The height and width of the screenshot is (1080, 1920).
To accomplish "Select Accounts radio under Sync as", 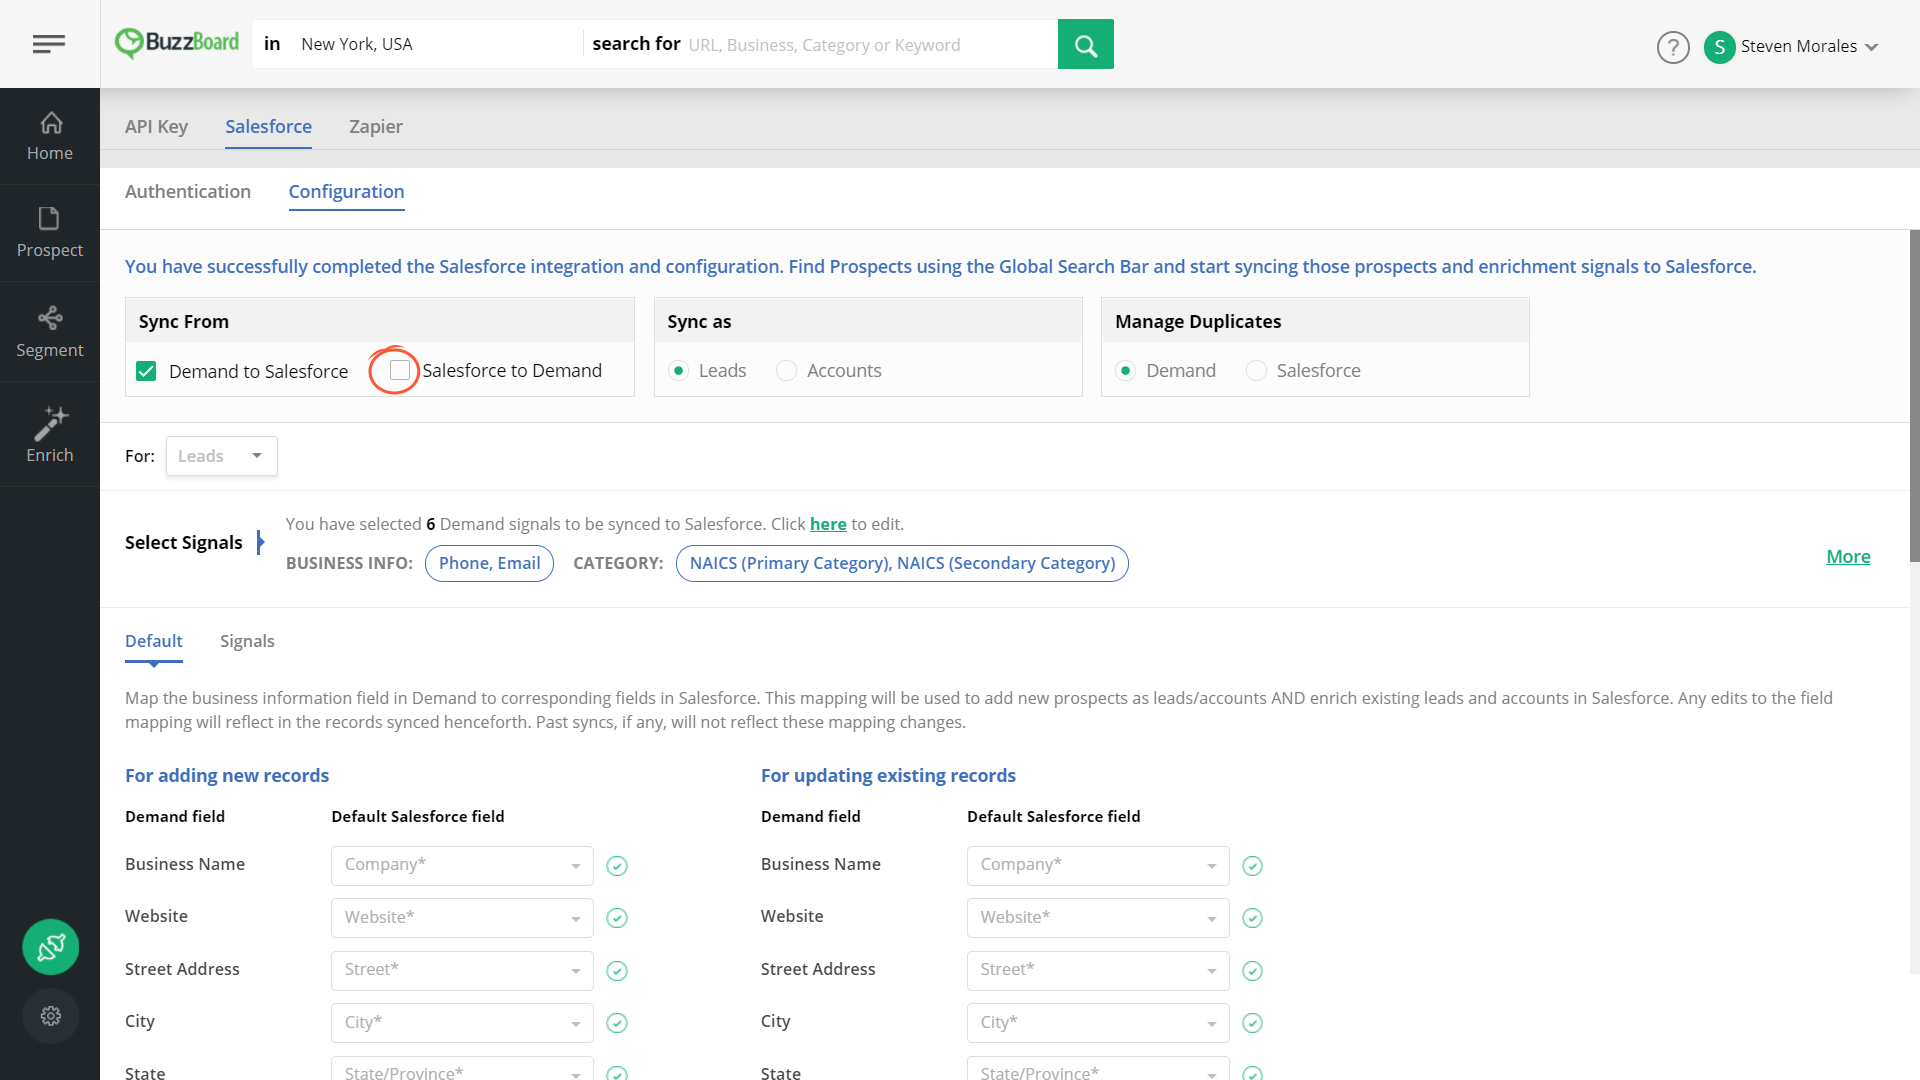I will 787,371.
